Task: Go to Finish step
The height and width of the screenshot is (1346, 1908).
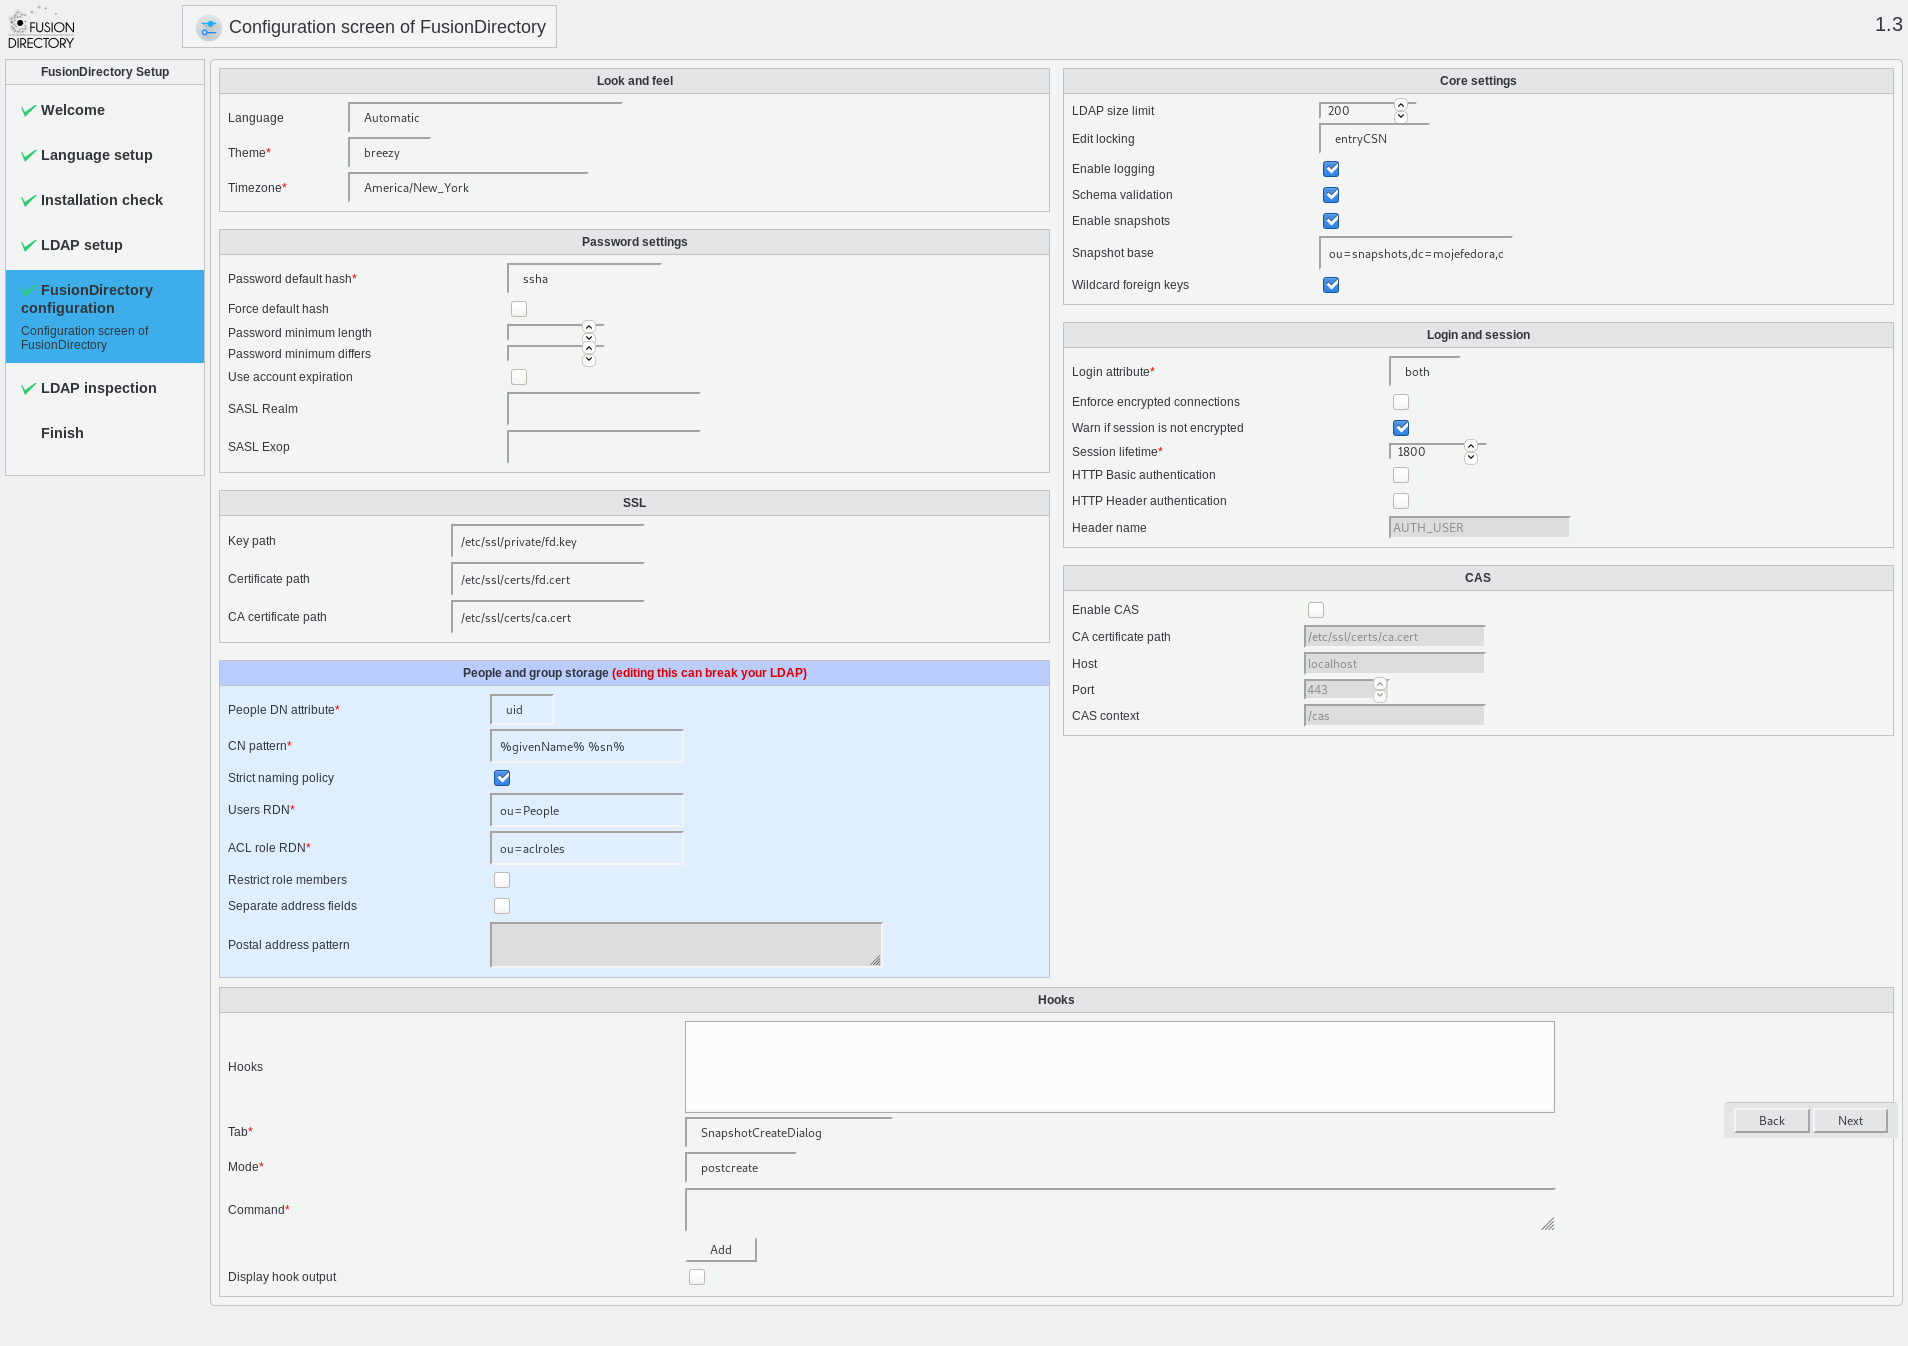Action: tap(62, 433)
